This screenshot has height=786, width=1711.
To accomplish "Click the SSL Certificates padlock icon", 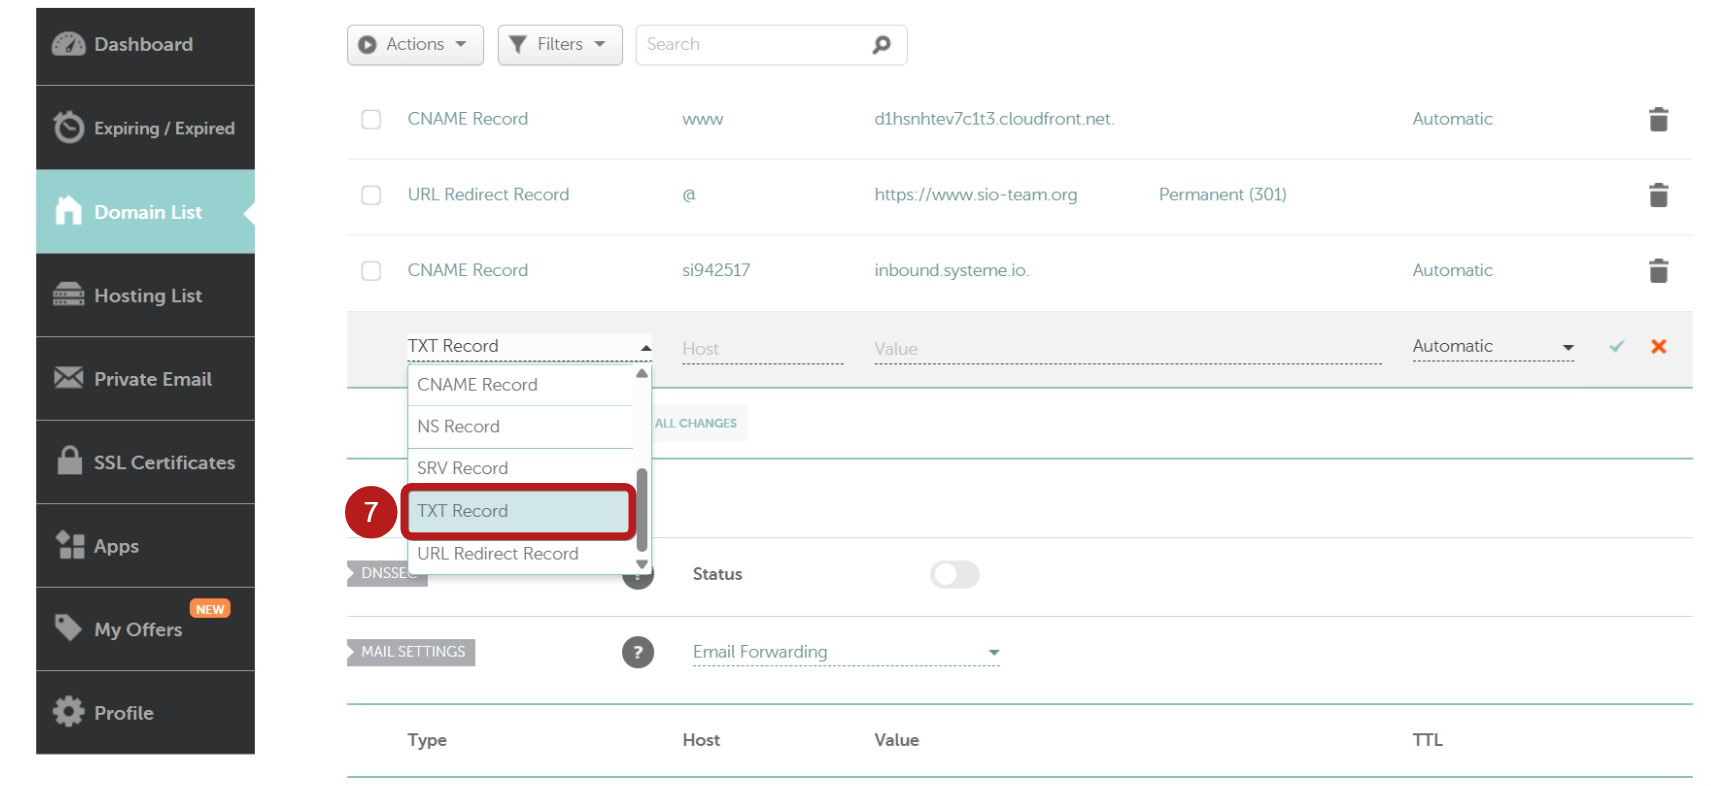I will 69,460.
